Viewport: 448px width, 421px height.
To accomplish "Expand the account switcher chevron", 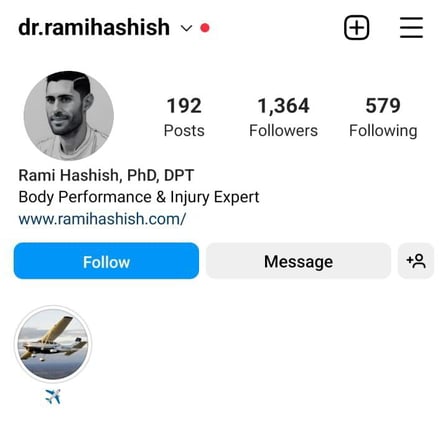I will 187,28.
